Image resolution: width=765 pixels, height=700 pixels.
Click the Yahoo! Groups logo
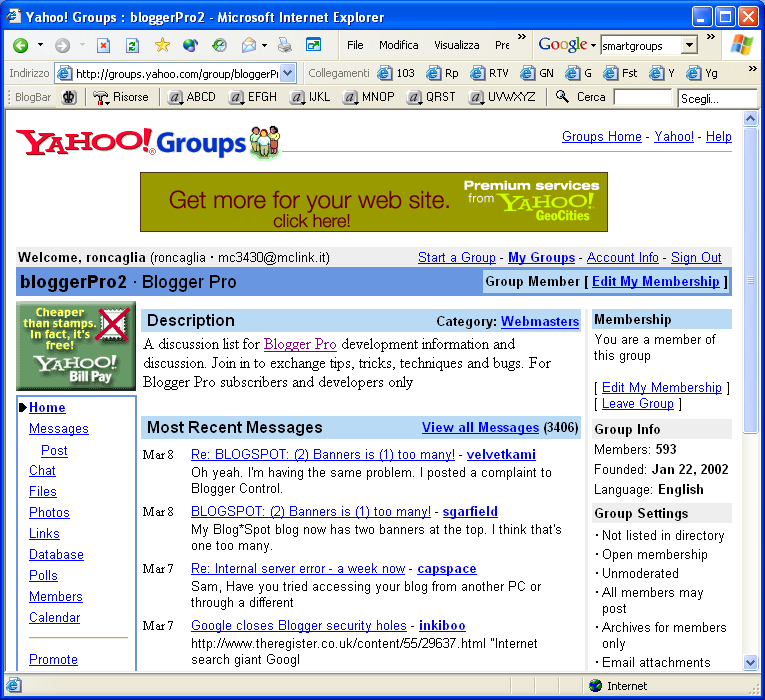pos(148,142)
